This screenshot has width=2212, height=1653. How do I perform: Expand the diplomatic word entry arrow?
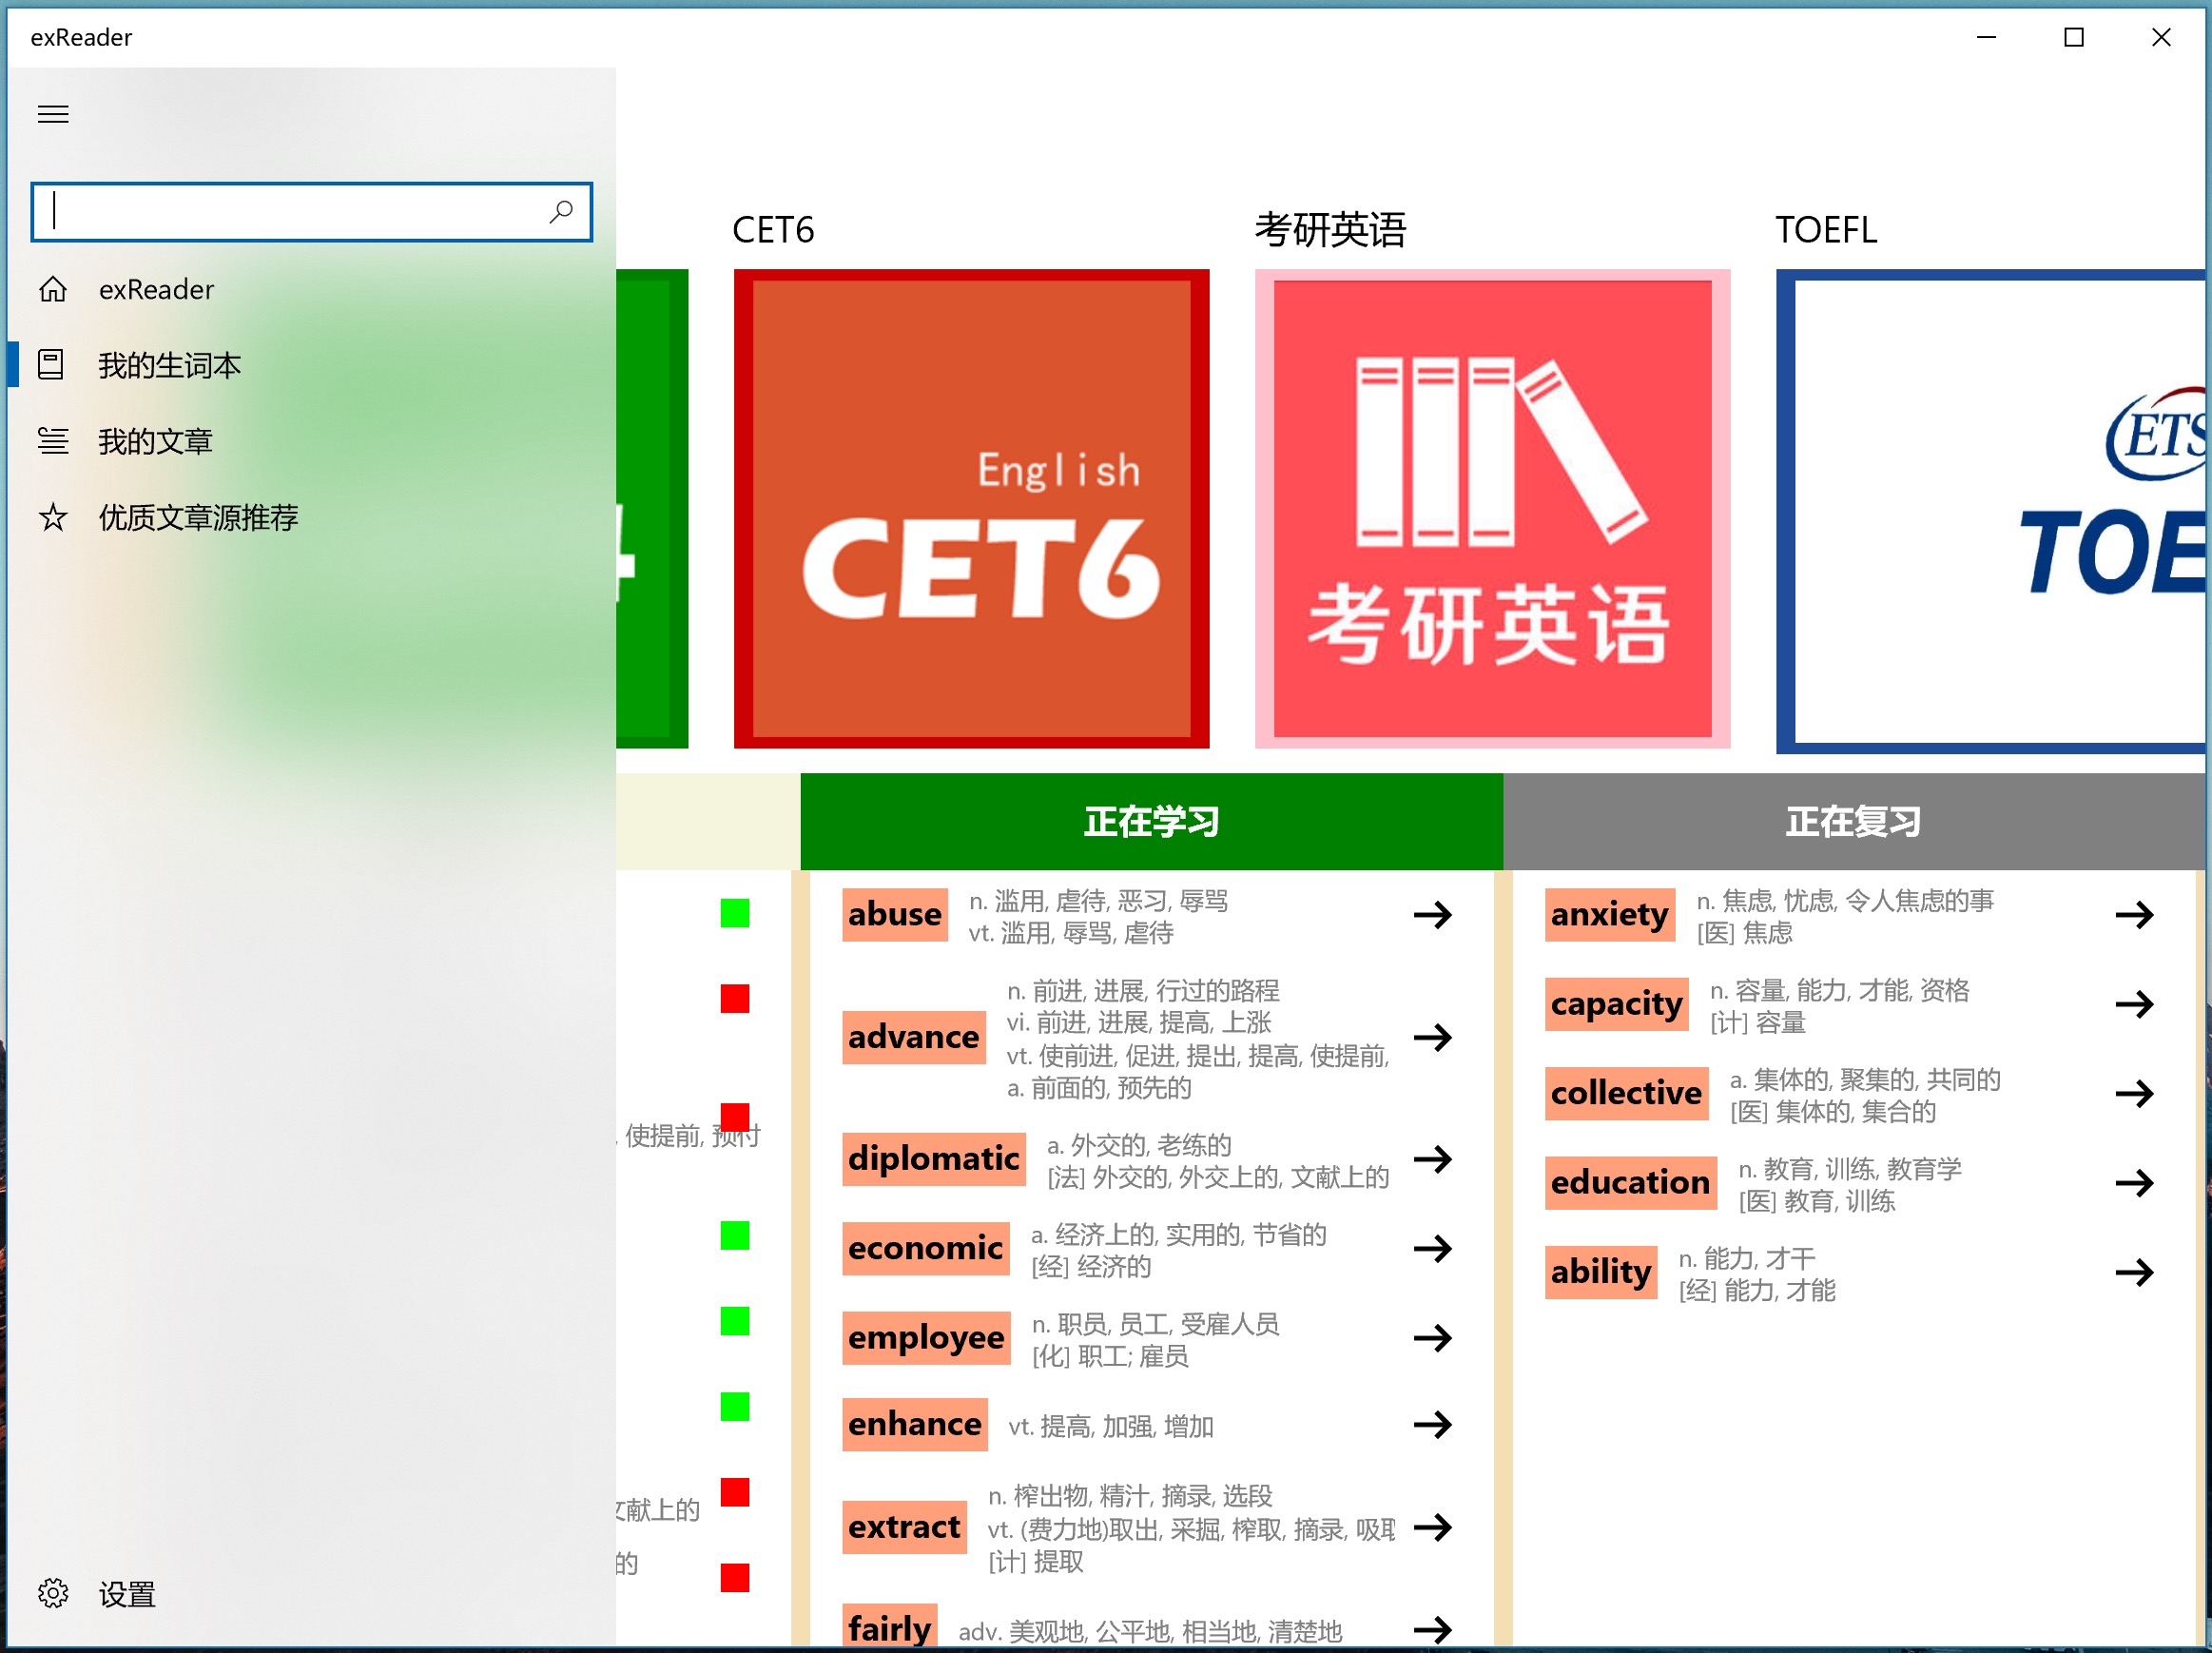click(1432, 1159)
